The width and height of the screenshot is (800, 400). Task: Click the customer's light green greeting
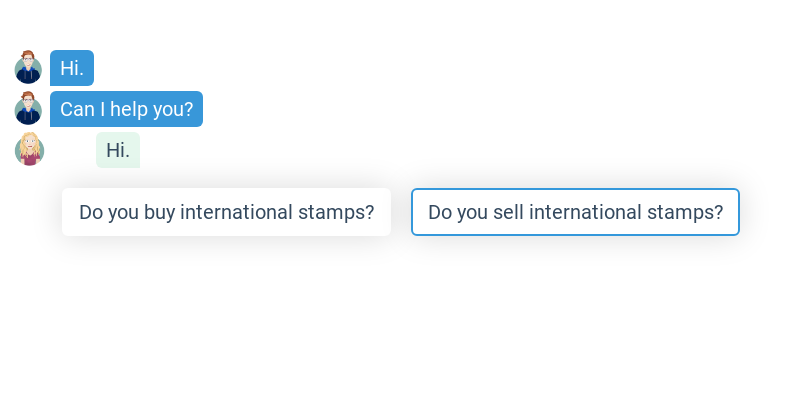(x=118, y=150)
